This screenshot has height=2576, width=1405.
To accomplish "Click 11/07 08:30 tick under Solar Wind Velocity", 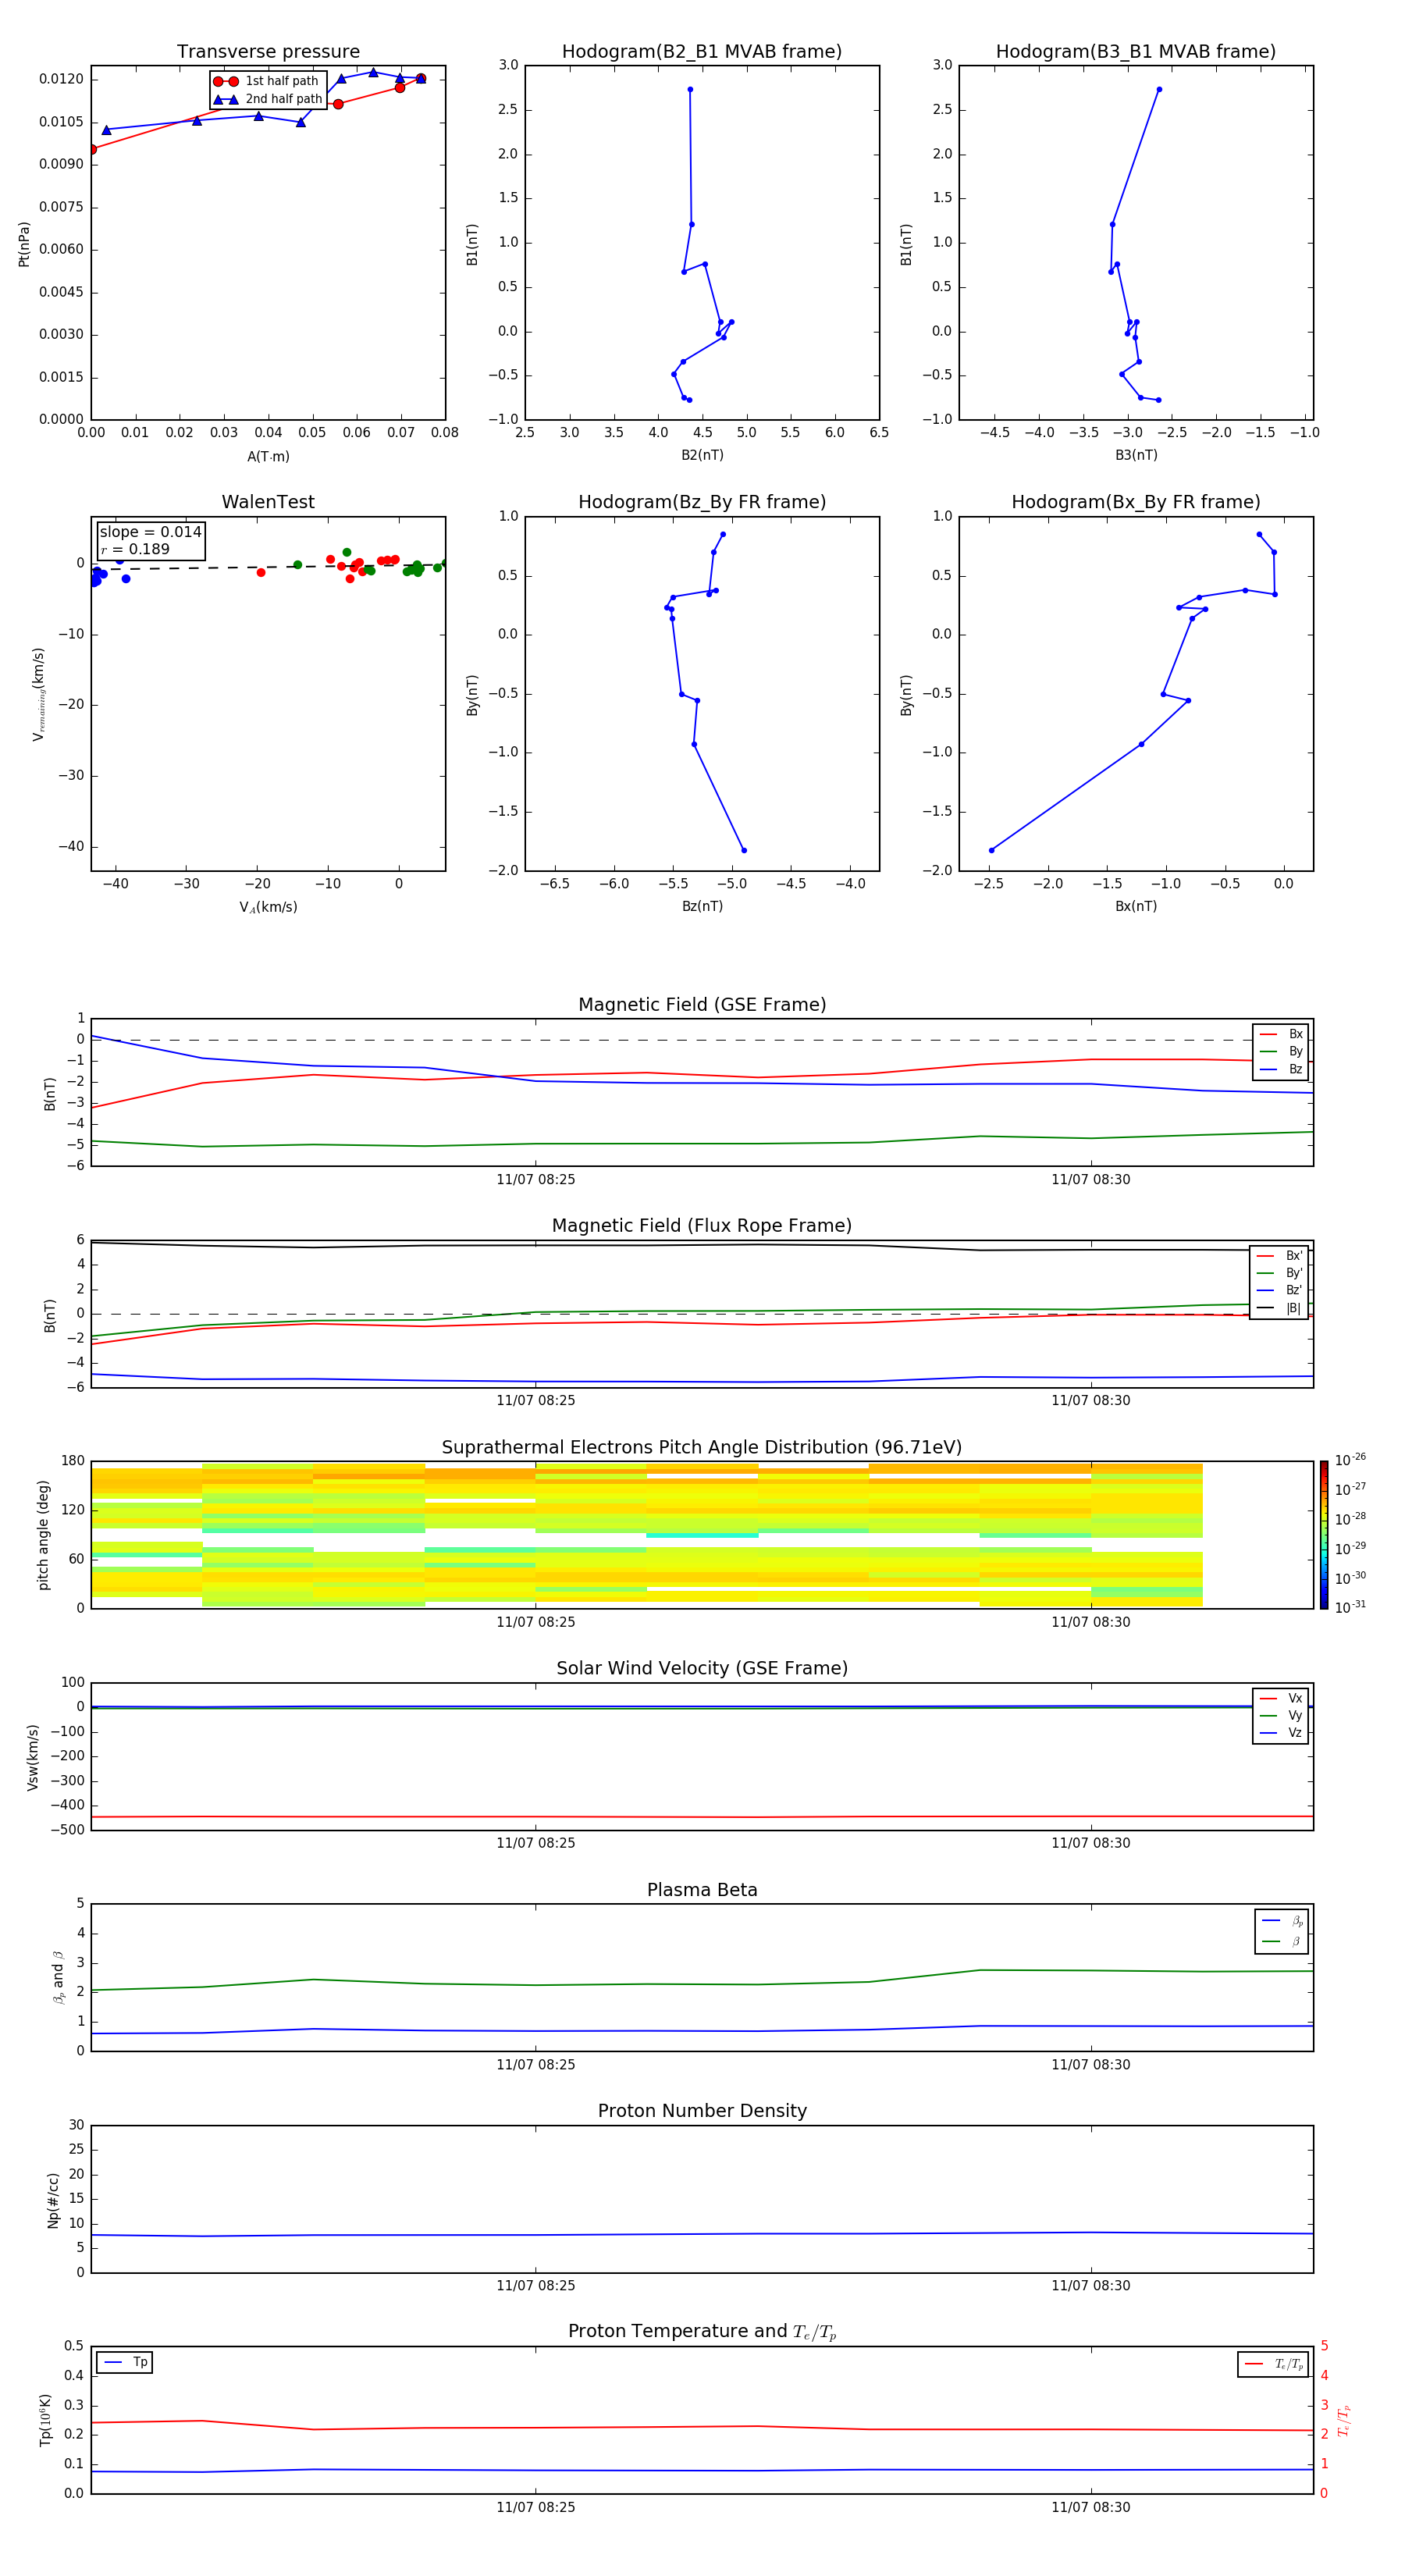I will [x=1091, y=1843].
